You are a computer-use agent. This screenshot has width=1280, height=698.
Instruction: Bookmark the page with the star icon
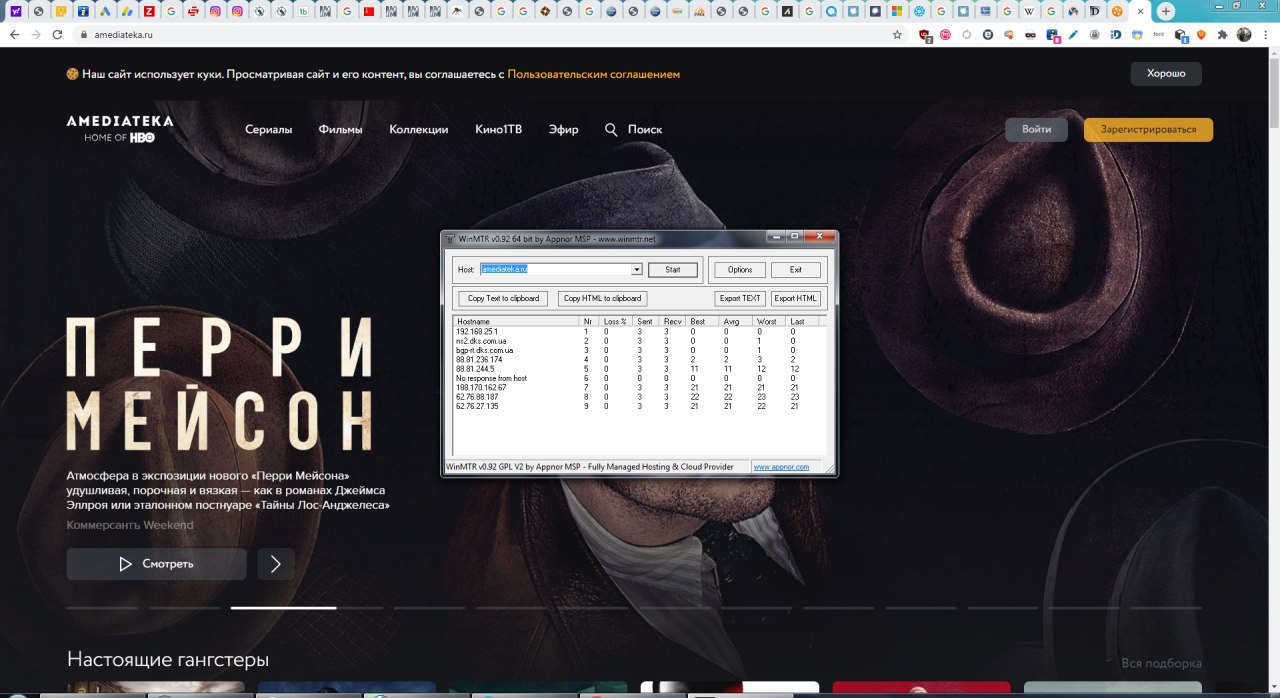pyautogui.click(x=897, y=34)
